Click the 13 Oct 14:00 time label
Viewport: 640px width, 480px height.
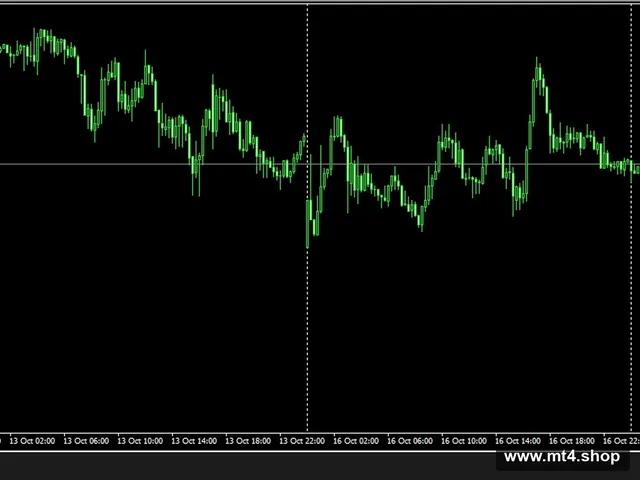coord(194,441)
